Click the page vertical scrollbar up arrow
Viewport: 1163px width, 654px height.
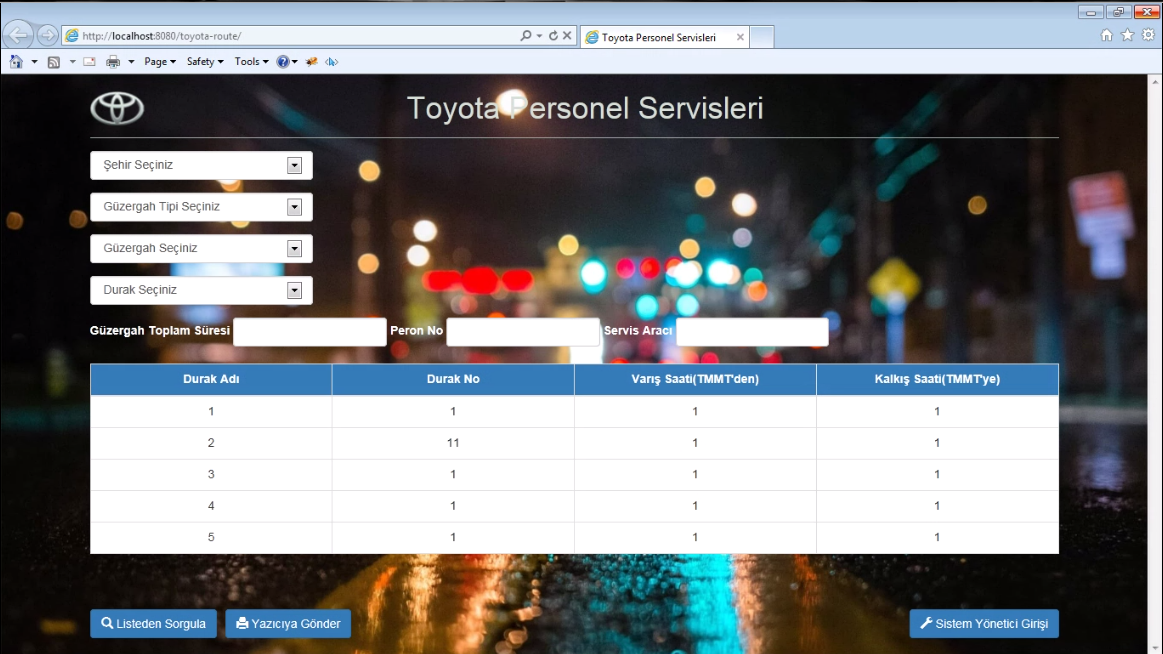(1156, 80)
